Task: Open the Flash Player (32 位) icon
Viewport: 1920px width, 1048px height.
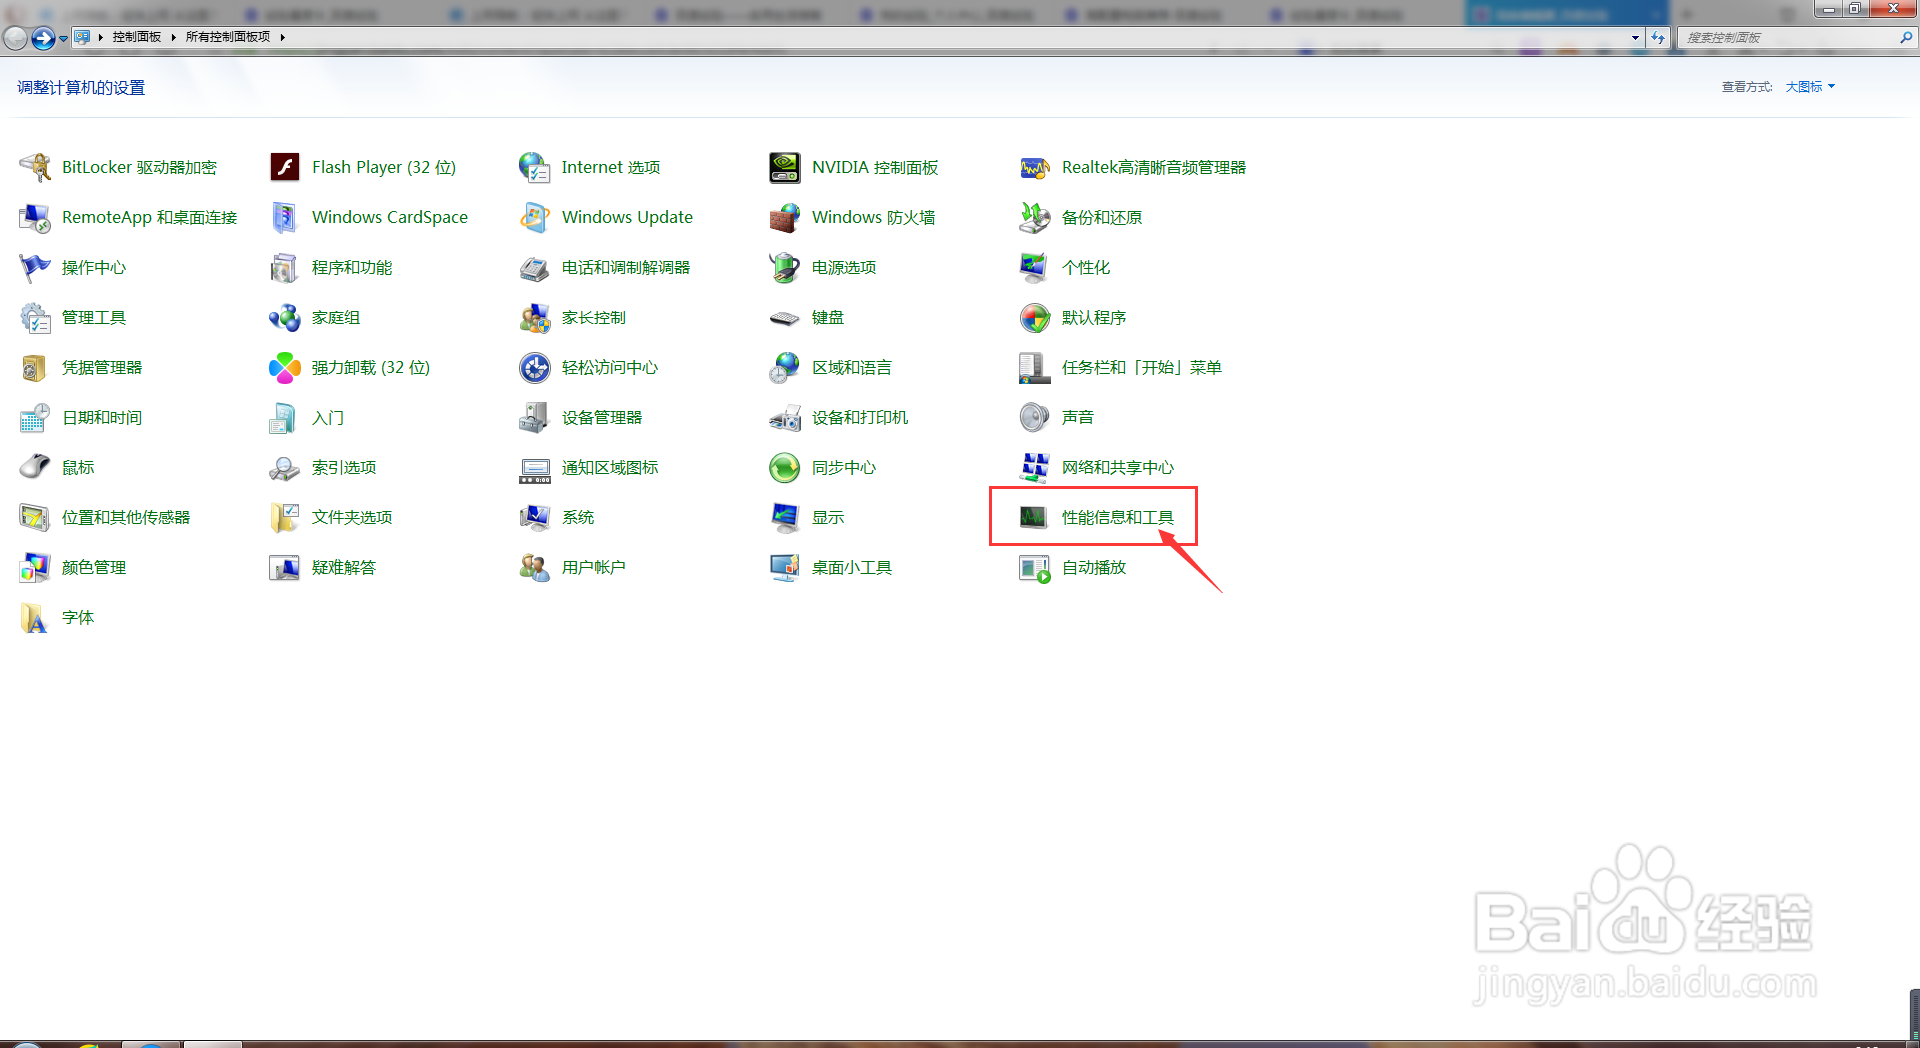Action: click(285, 167)
